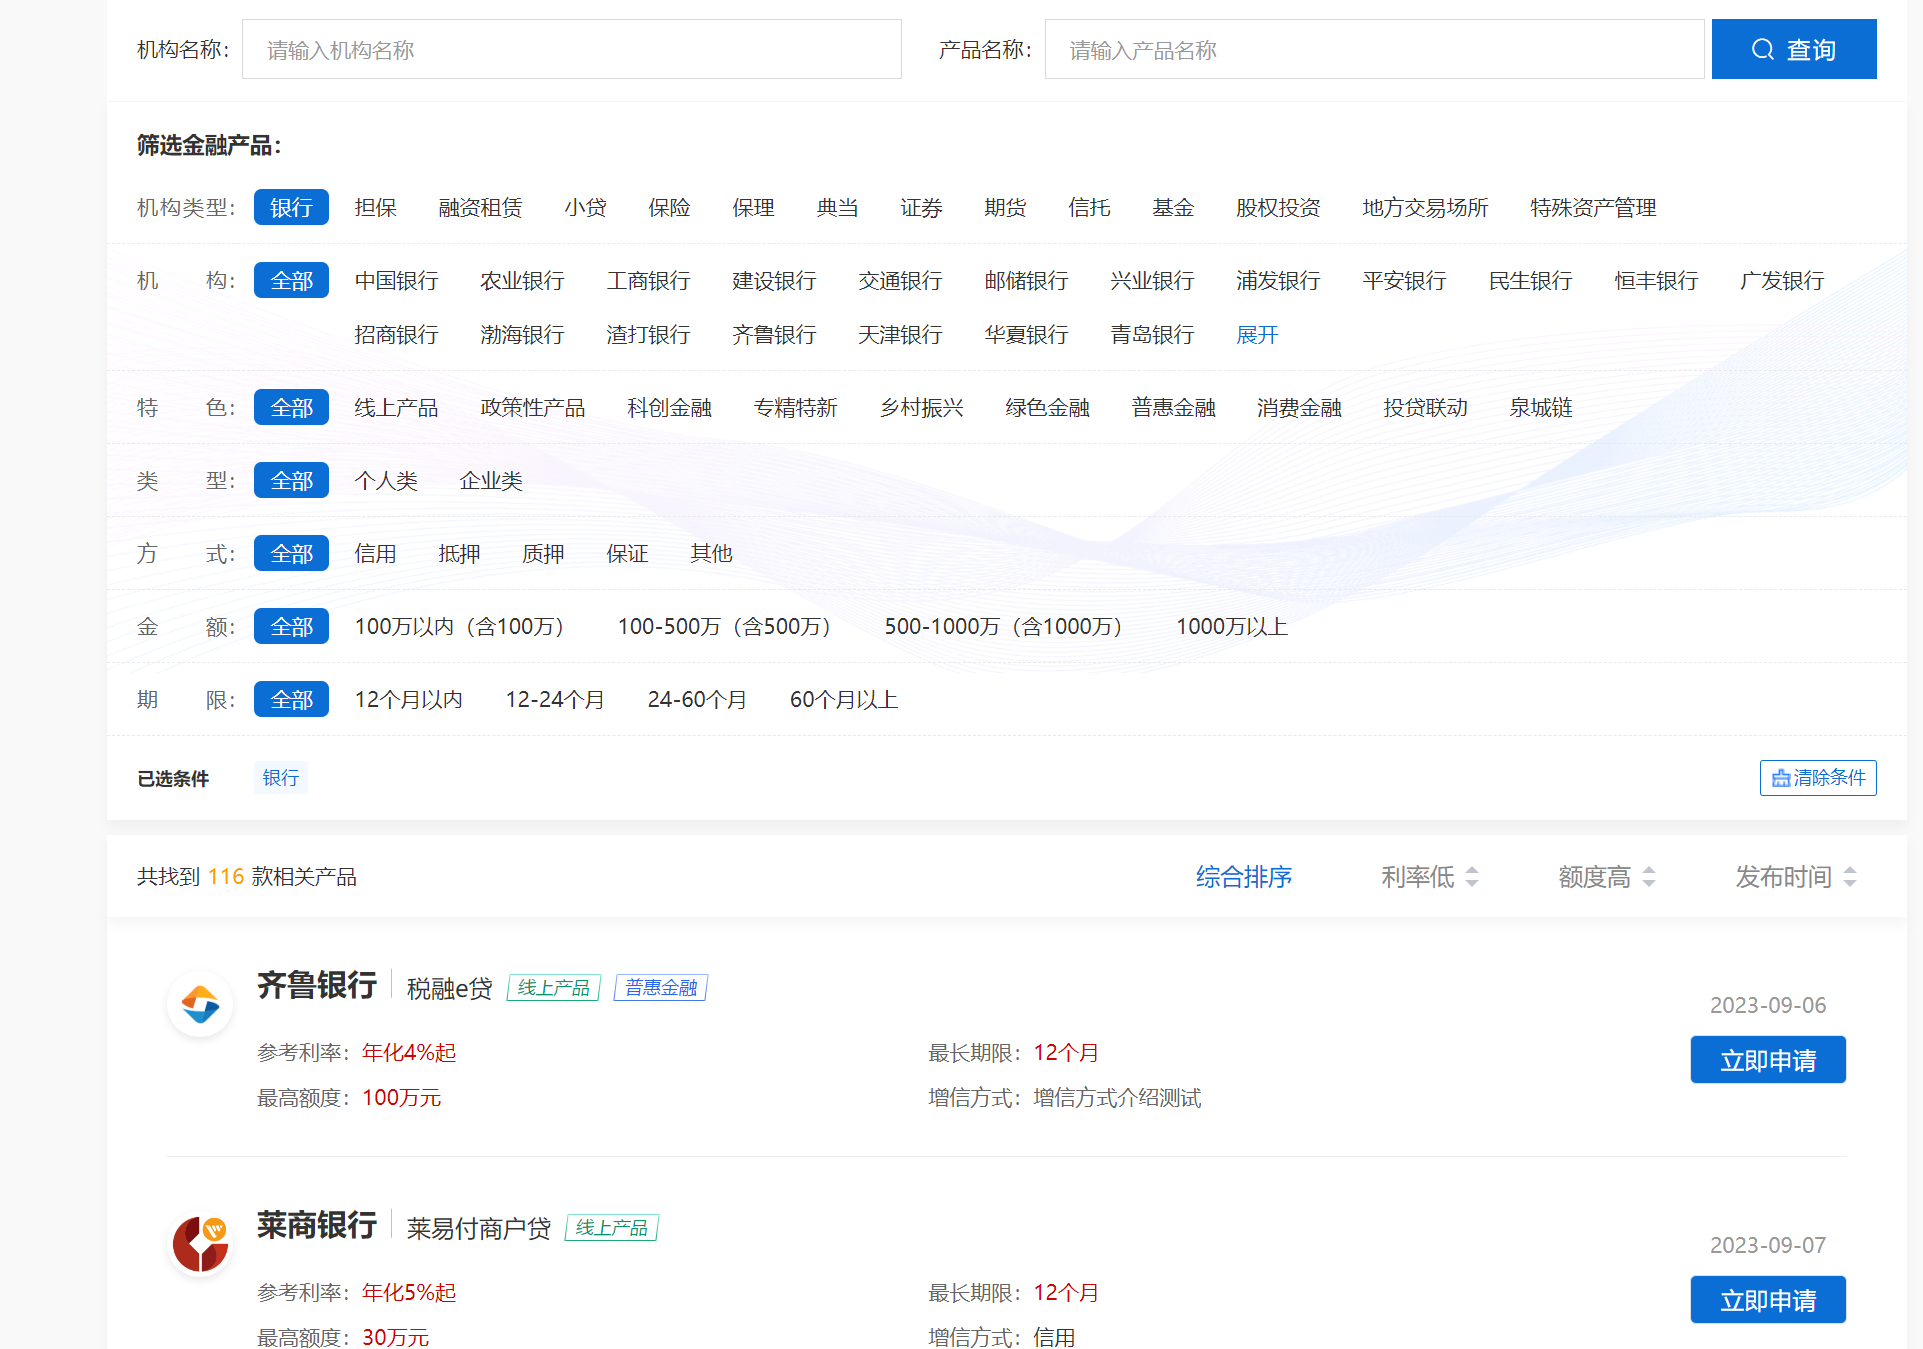The image size is (1923, 1349).
Task: Filter feature by 线上产品
Action: click(x=396, y=407)
